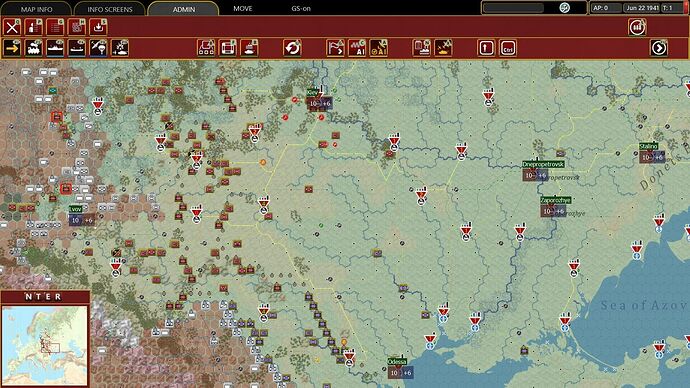The height and width of the screenshot is (388, 690).
Task: Click the ground AI assist icon
Action: coord(357,48)
